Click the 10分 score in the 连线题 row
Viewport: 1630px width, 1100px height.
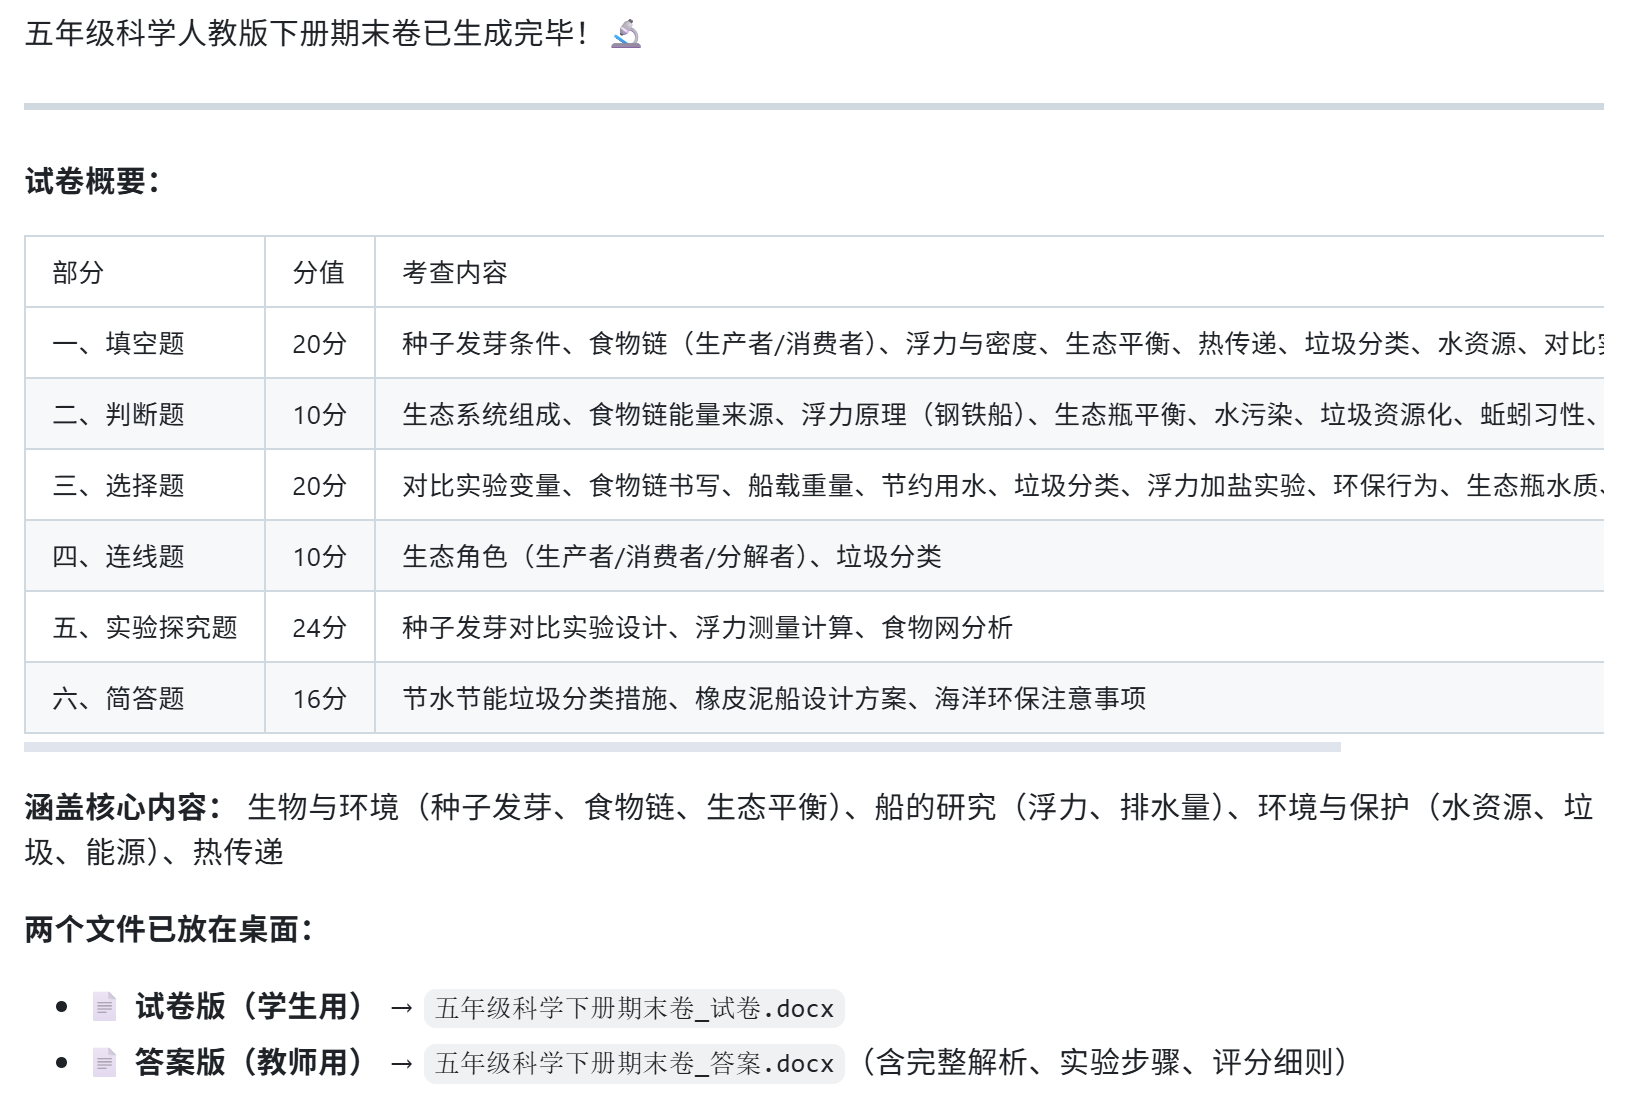click(x=320, y=556)
